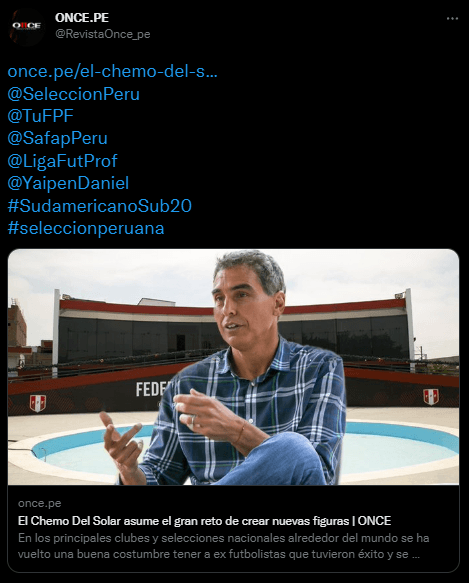Visit the @SeleccionPeru mention
This screenshot has height=583, width=469.
point(74,94)
